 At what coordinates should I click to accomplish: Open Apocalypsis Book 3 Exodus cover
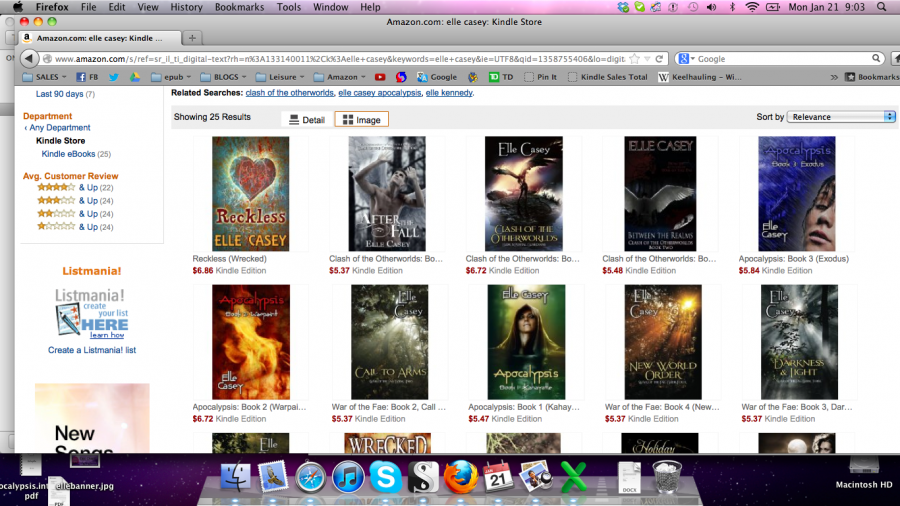(797, 193)
